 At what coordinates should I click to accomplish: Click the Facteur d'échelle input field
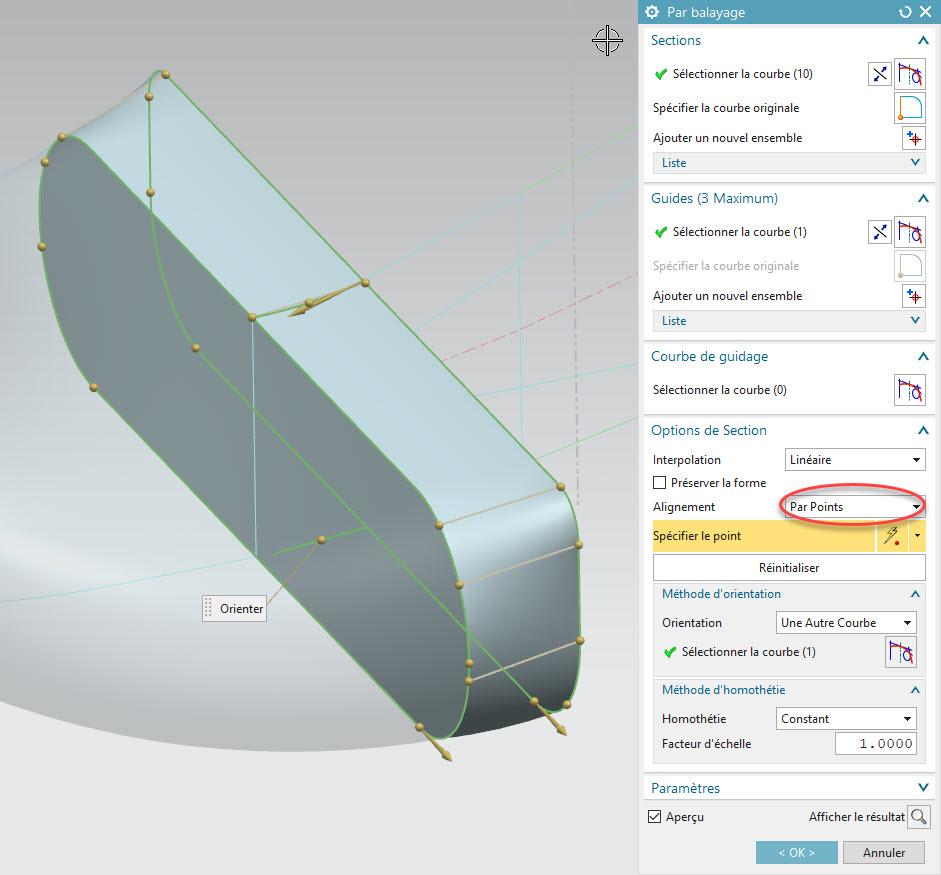coord(876,744)
